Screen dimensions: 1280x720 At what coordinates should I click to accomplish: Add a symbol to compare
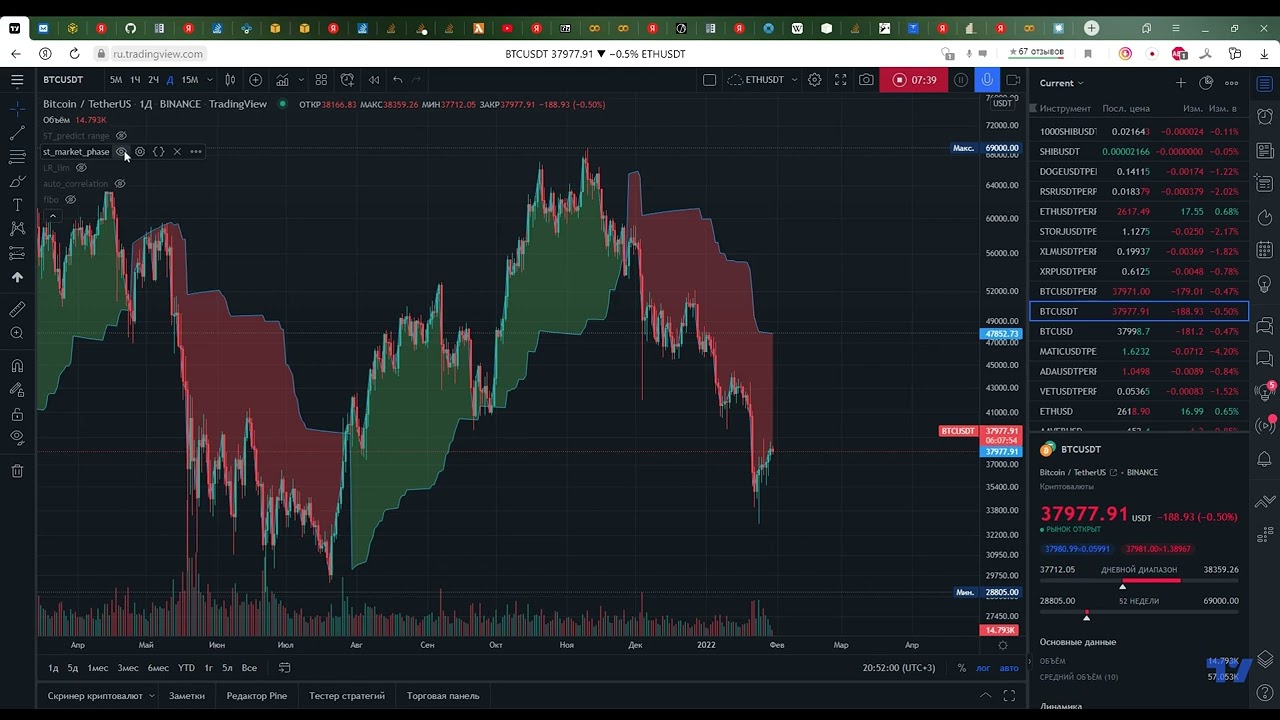click(x=256, y=80)
